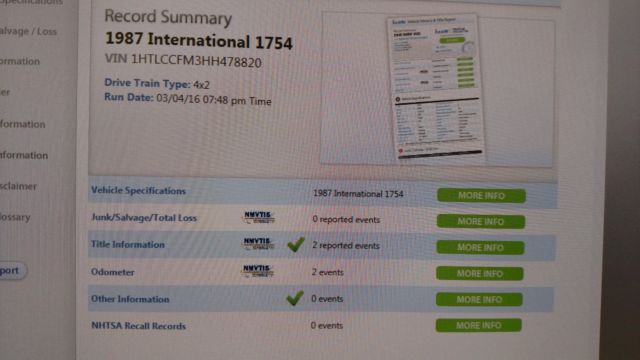Click the NHTSA Recall Records label
Image resolution: width=640 pixels, height=360 pixels.
(138, 326)
